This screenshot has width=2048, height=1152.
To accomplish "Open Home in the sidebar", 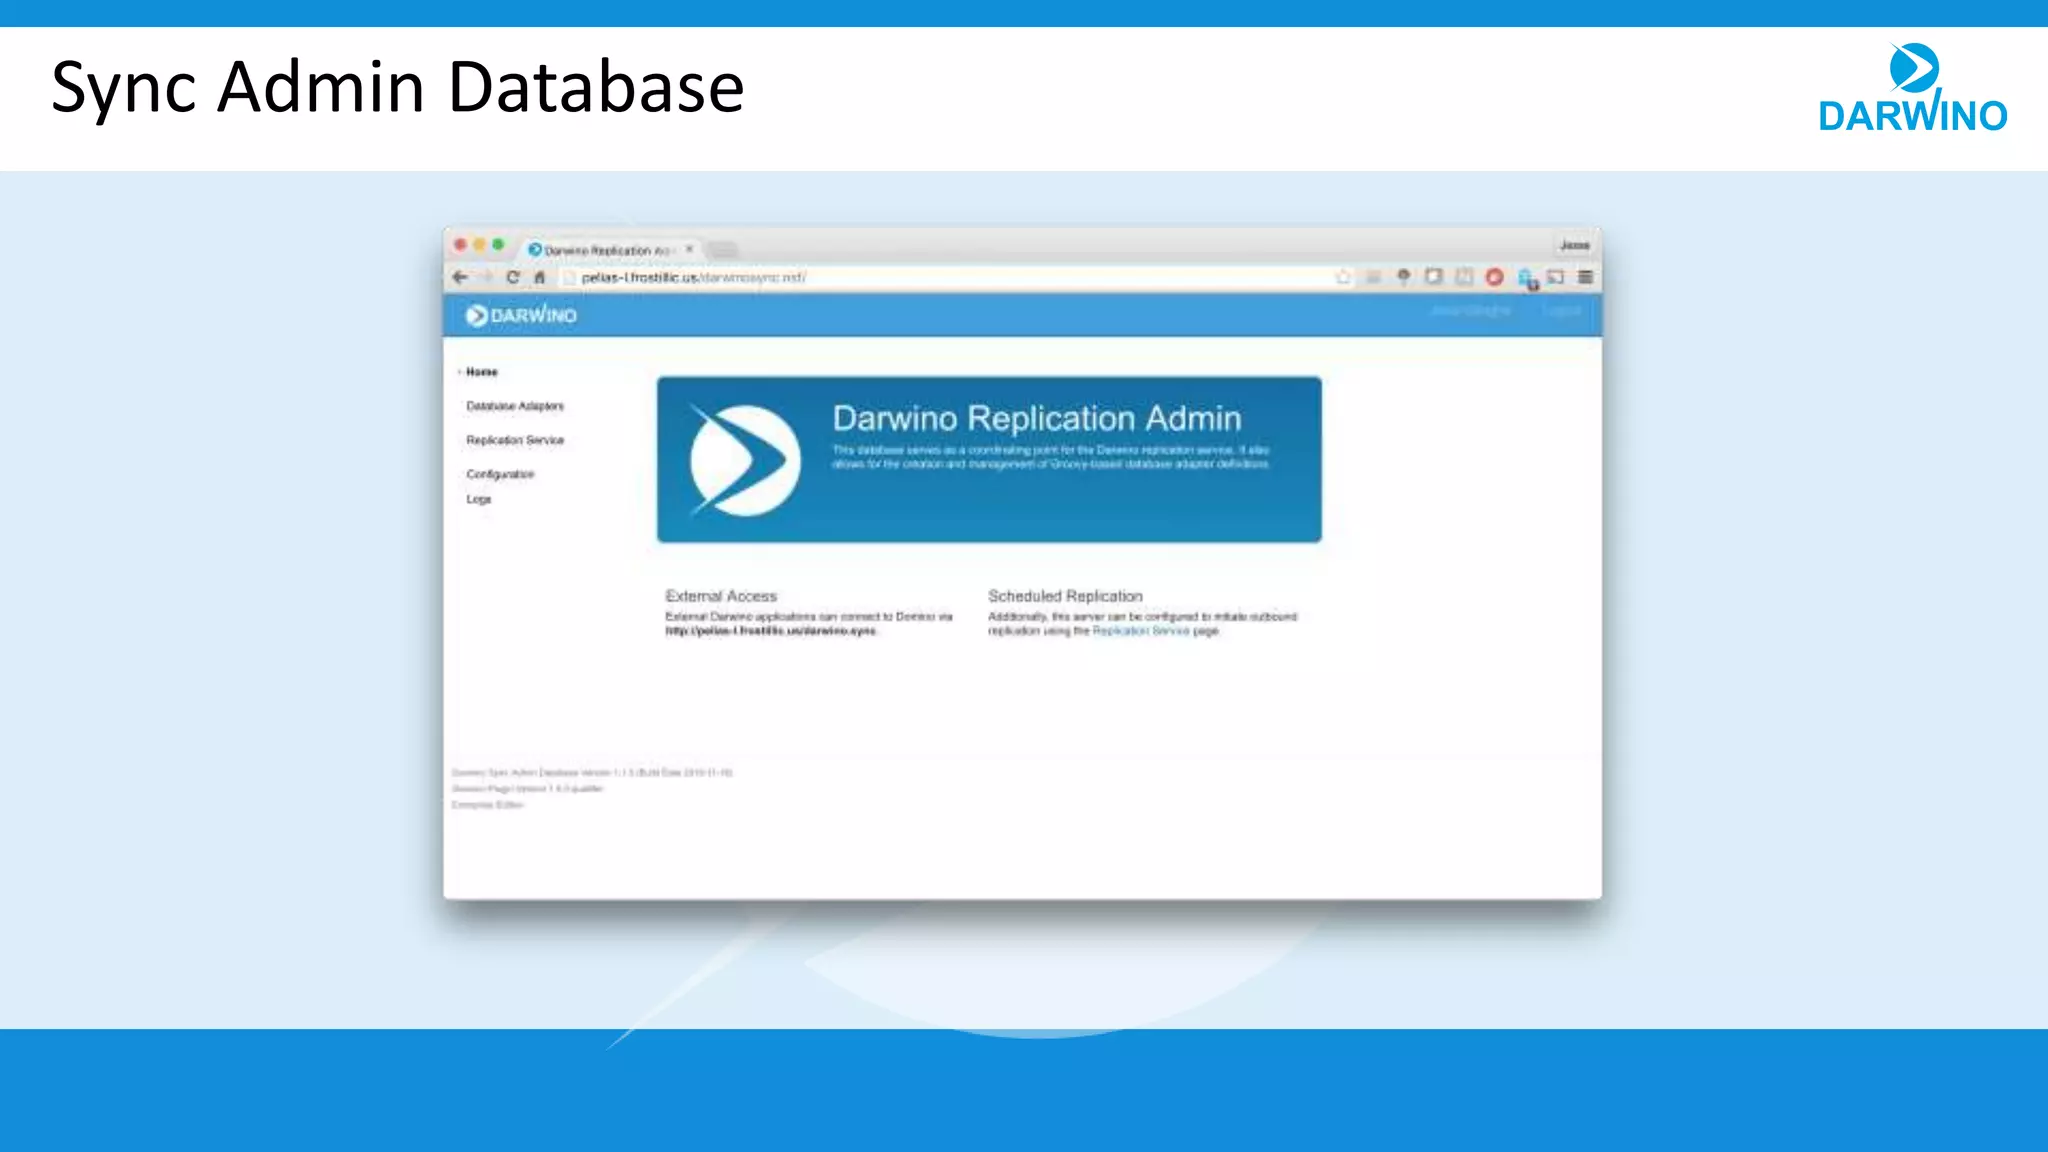I will point(482,372).
